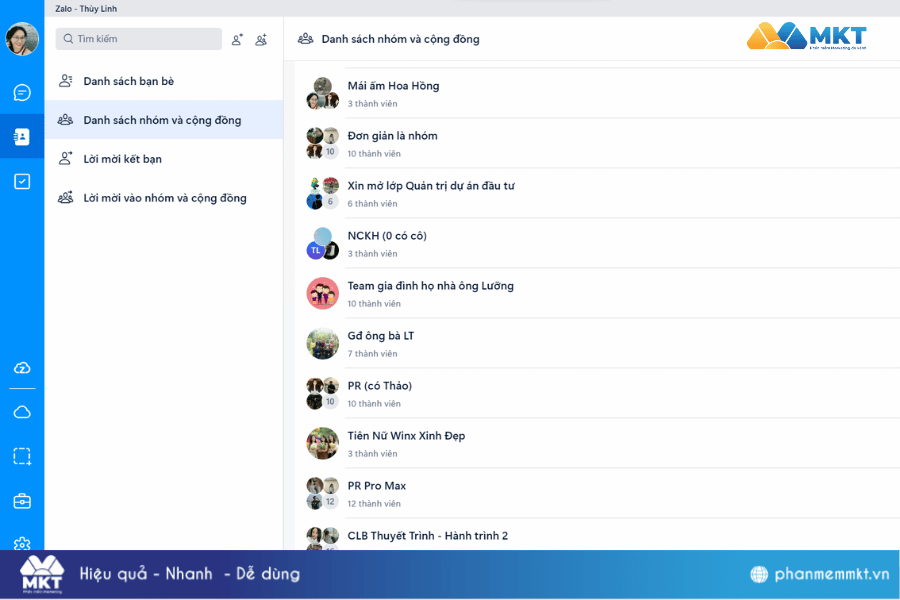This screenshot has width=900, height=600.
Task: Click the Create group icon beside search
Action: (261, 40)
